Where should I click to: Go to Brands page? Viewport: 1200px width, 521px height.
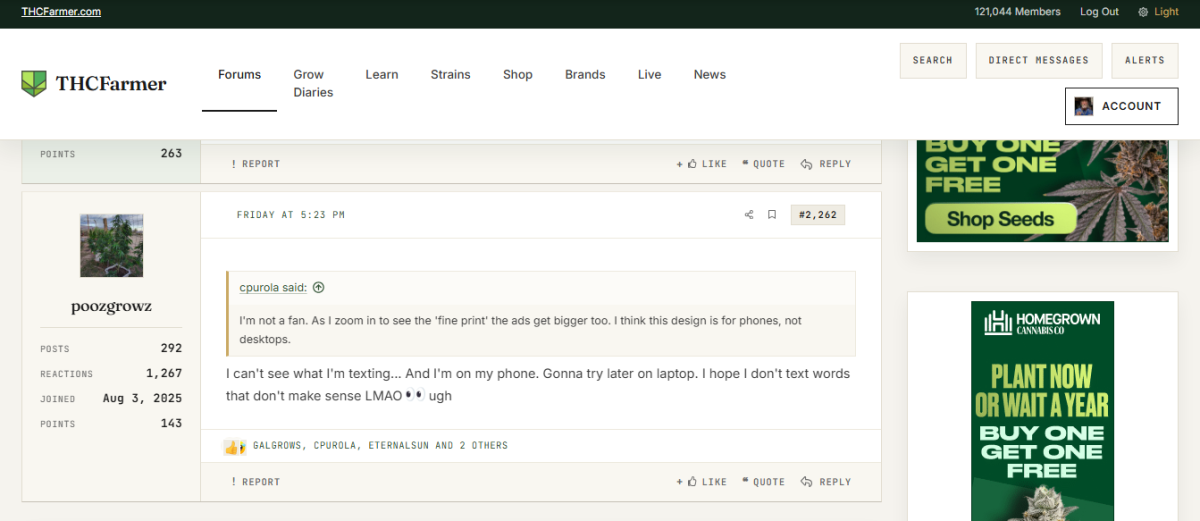pos(585,74)
